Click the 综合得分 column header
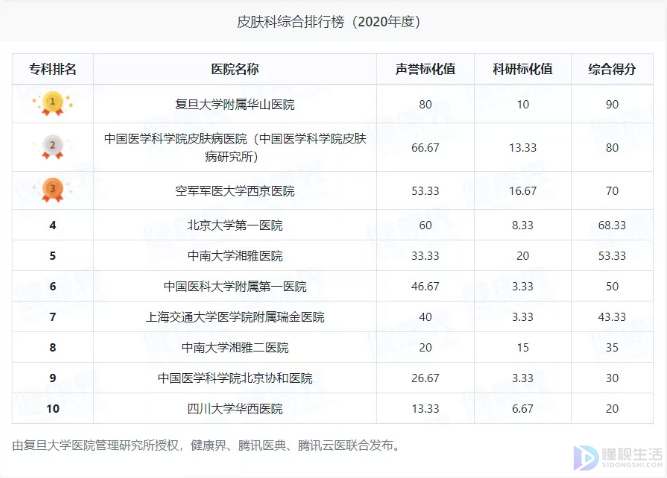Viewport: 667px width, 478px height. point(612,69)
